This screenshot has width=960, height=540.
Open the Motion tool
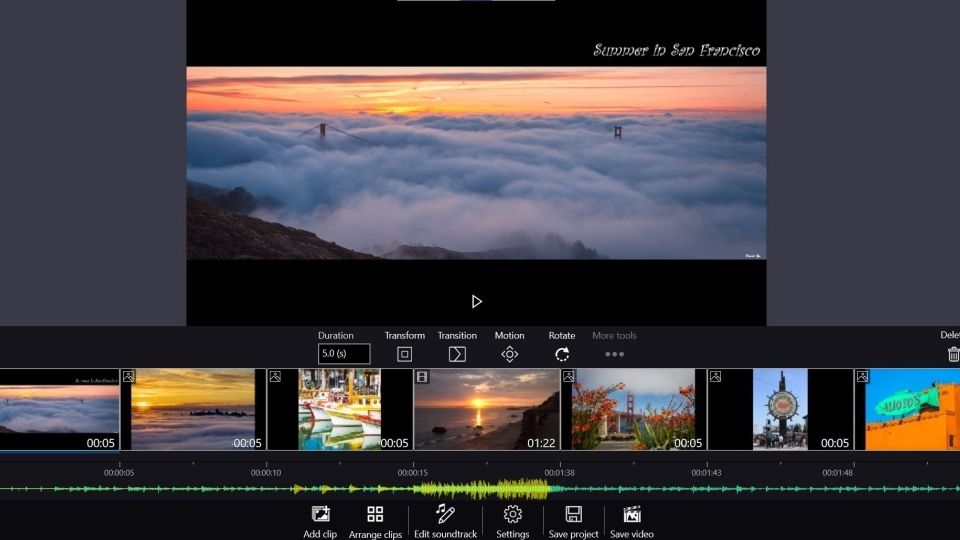509,354
